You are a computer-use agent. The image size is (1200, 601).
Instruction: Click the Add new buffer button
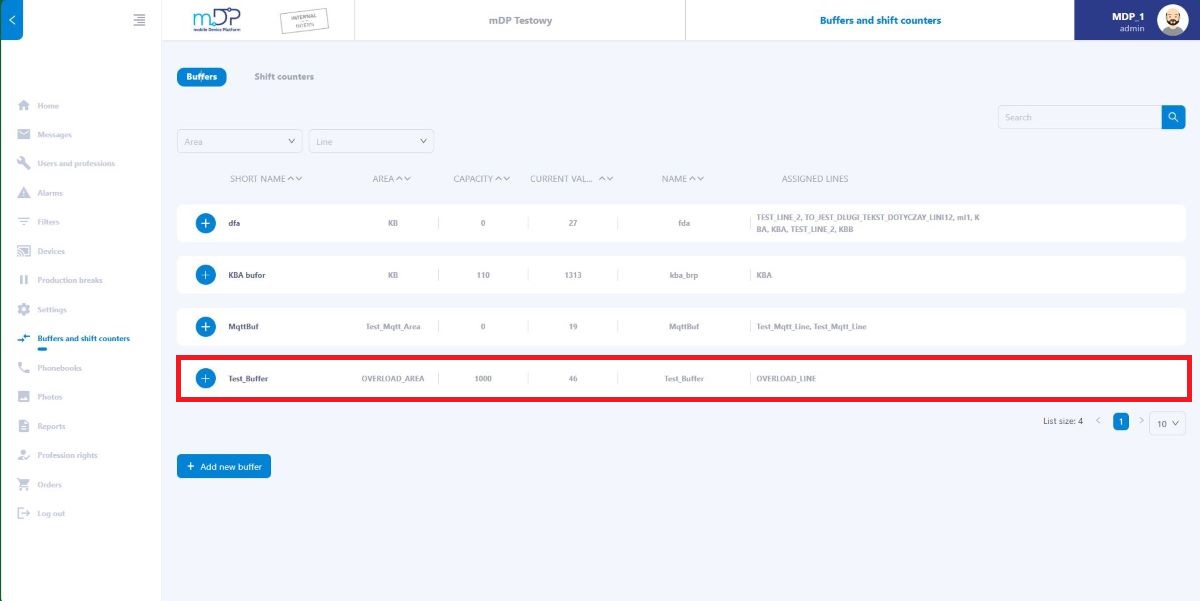tap(224, 466)
